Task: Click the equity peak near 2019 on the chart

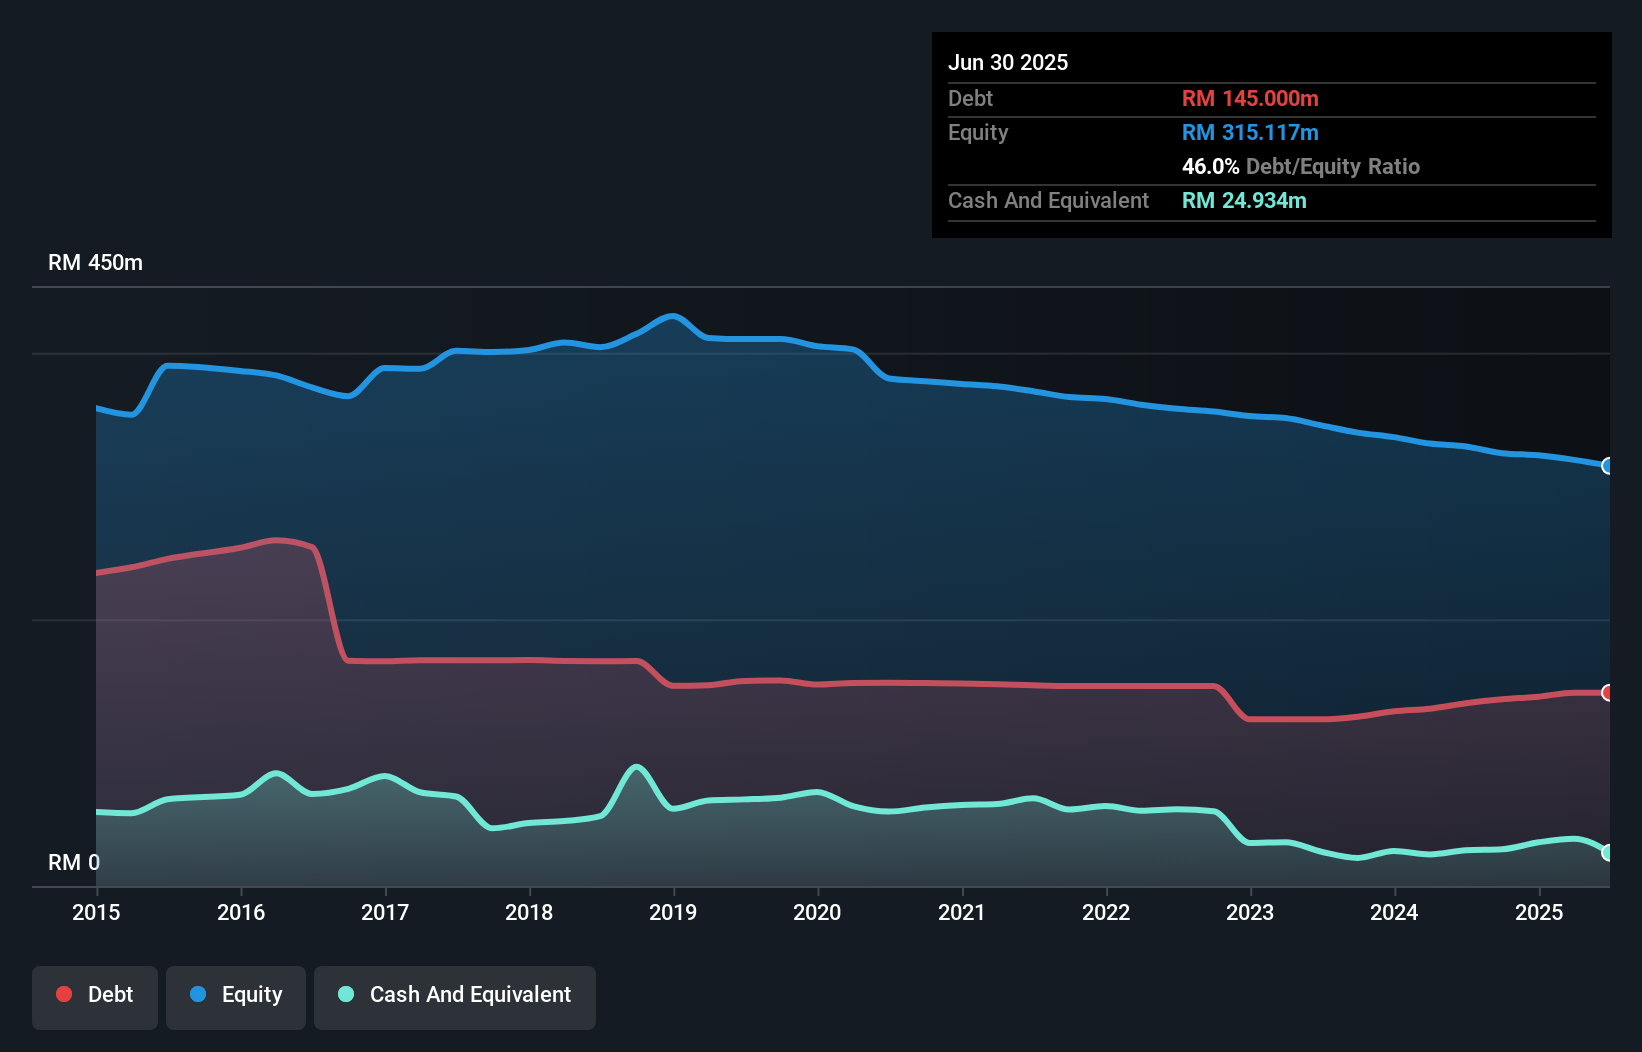Action: coord(671,318)
